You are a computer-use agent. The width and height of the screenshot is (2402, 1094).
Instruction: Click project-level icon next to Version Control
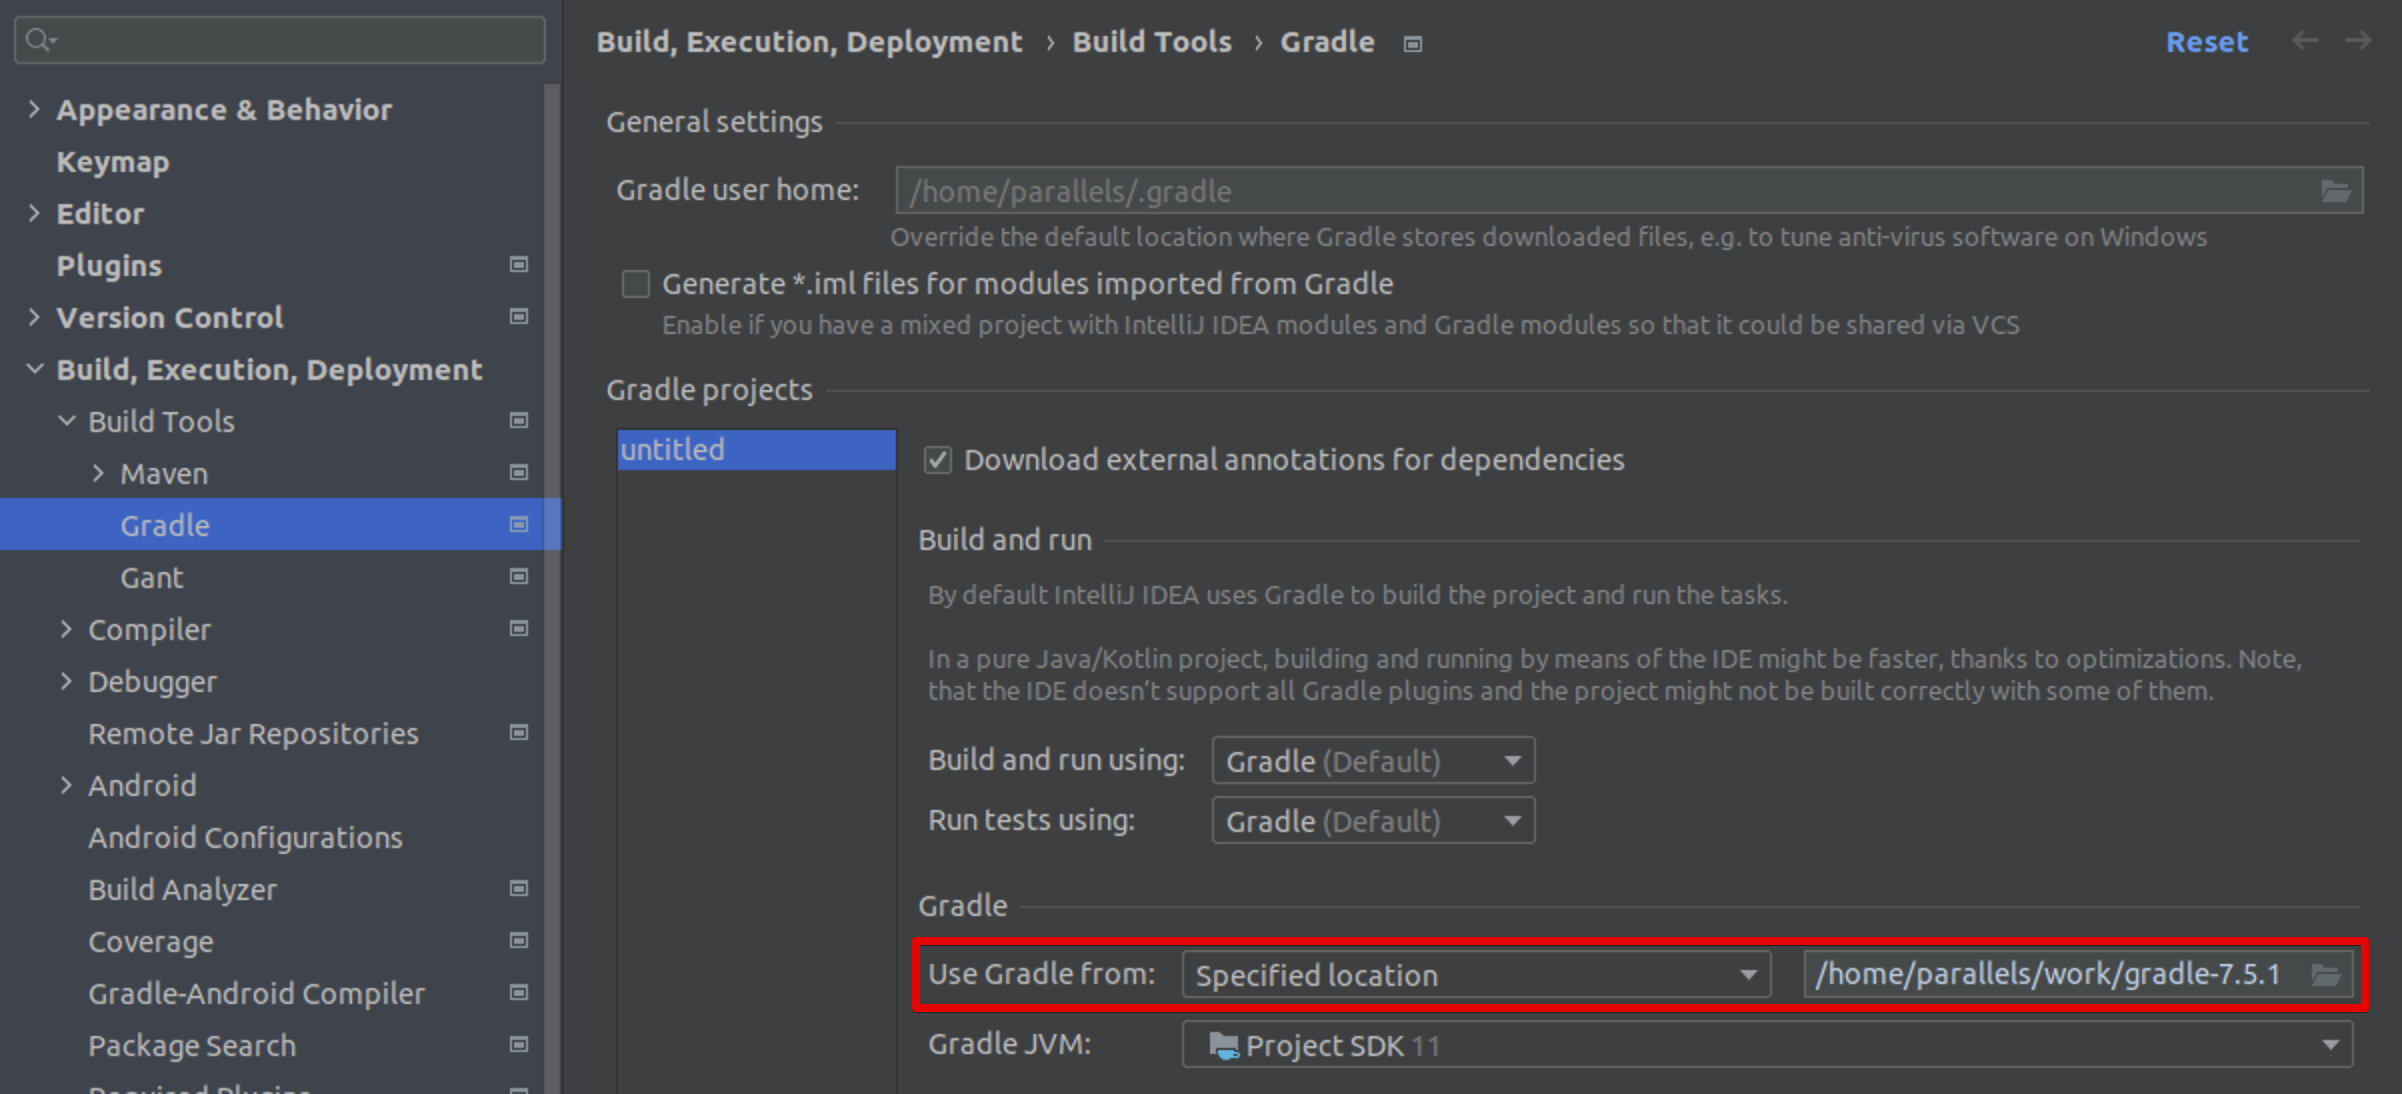click(518, 317)
